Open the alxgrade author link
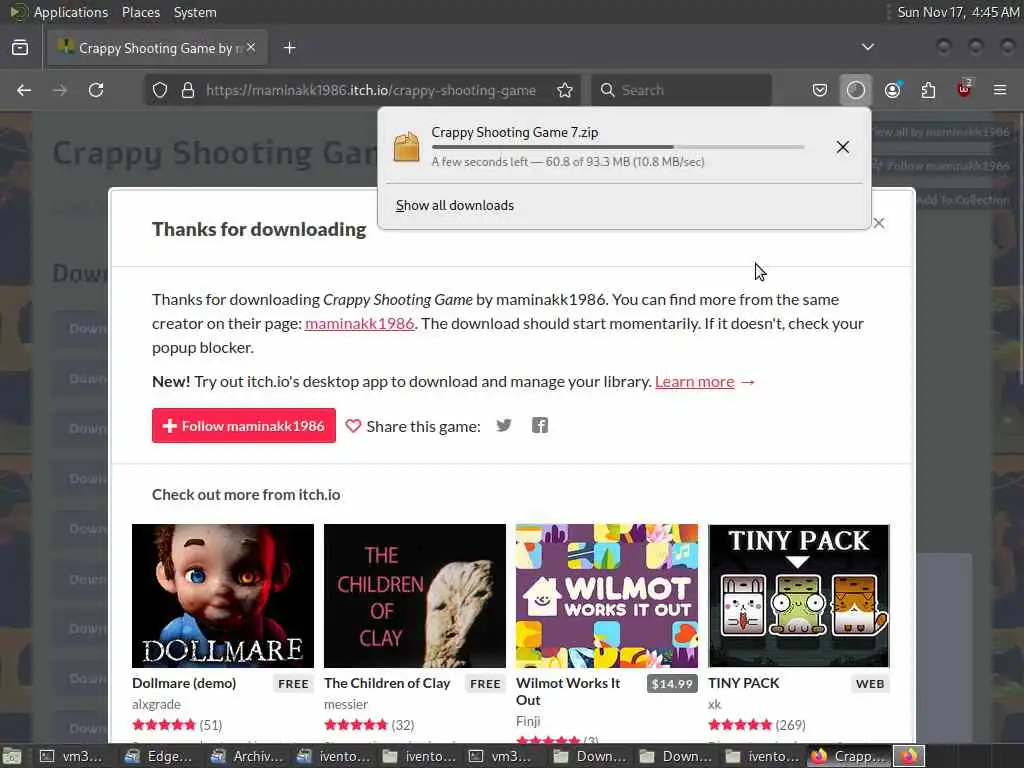Screen dimensions: 1024x768 (x=156, y=705)
